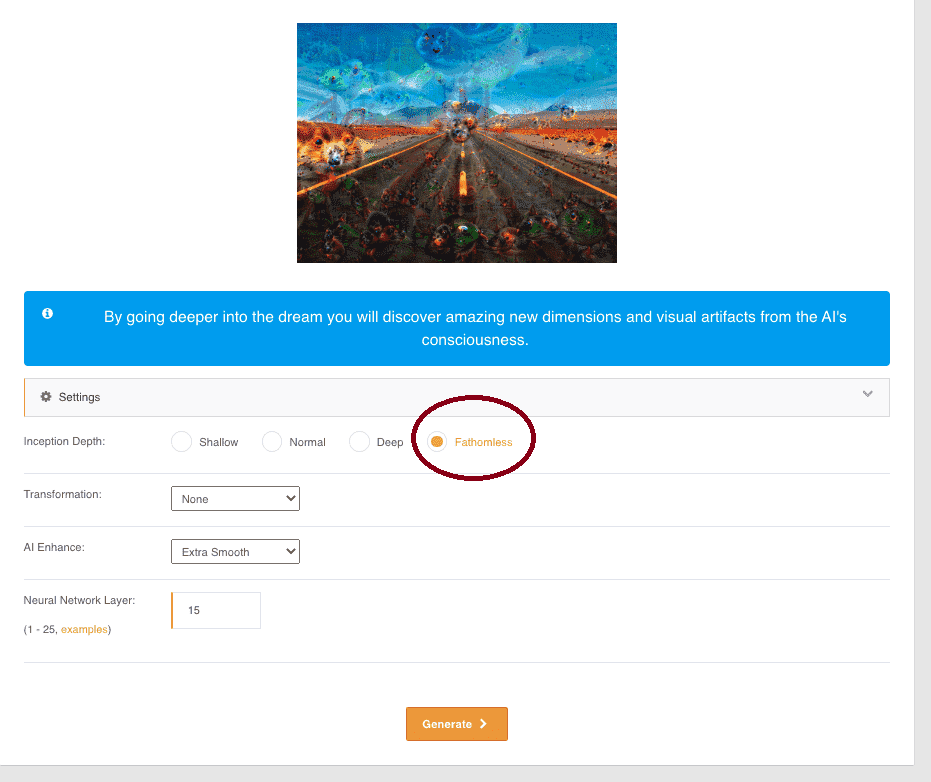
Task: Click the Transformation field label
Action: (63, 494)
